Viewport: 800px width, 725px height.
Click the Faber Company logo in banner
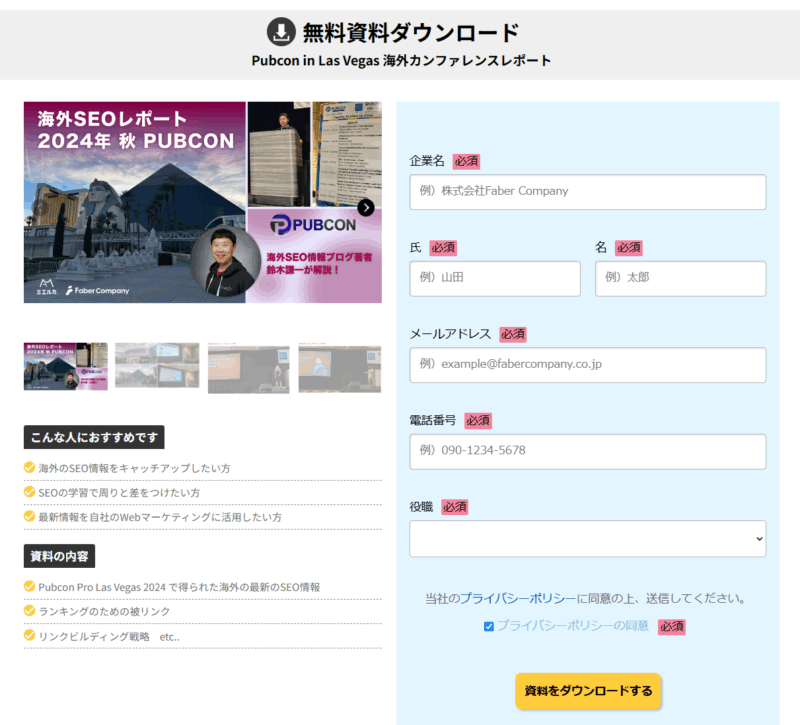(x=97, y=290)
